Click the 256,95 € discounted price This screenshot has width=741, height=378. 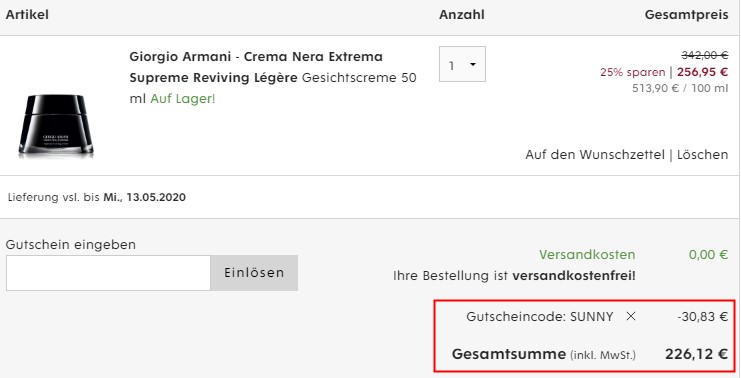tap(702, 72)
